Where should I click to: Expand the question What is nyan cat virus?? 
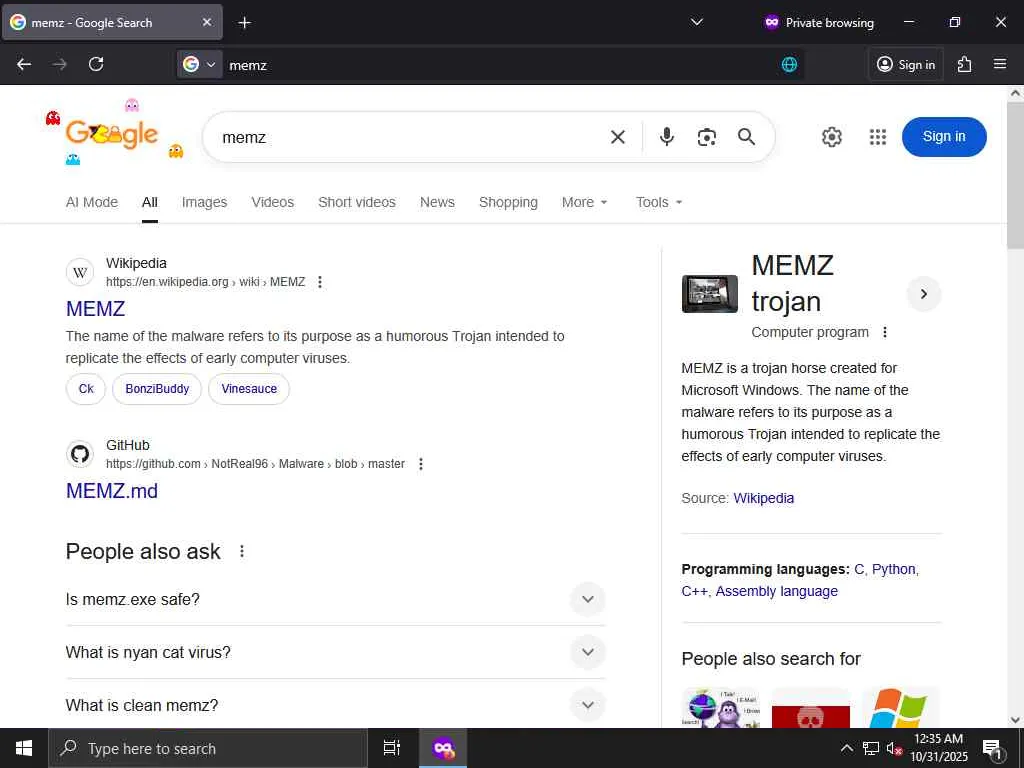(x=335, y=652)
